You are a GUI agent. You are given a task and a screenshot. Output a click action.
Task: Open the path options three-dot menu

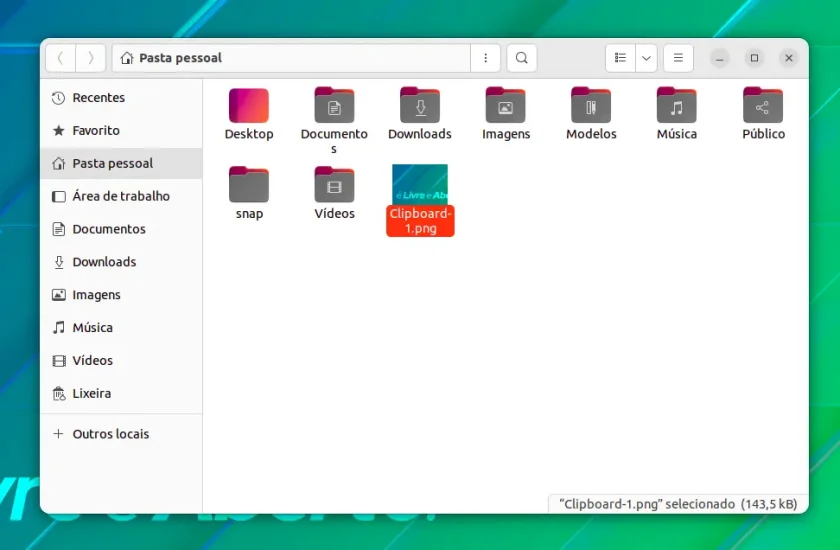[x=485, y=58]
